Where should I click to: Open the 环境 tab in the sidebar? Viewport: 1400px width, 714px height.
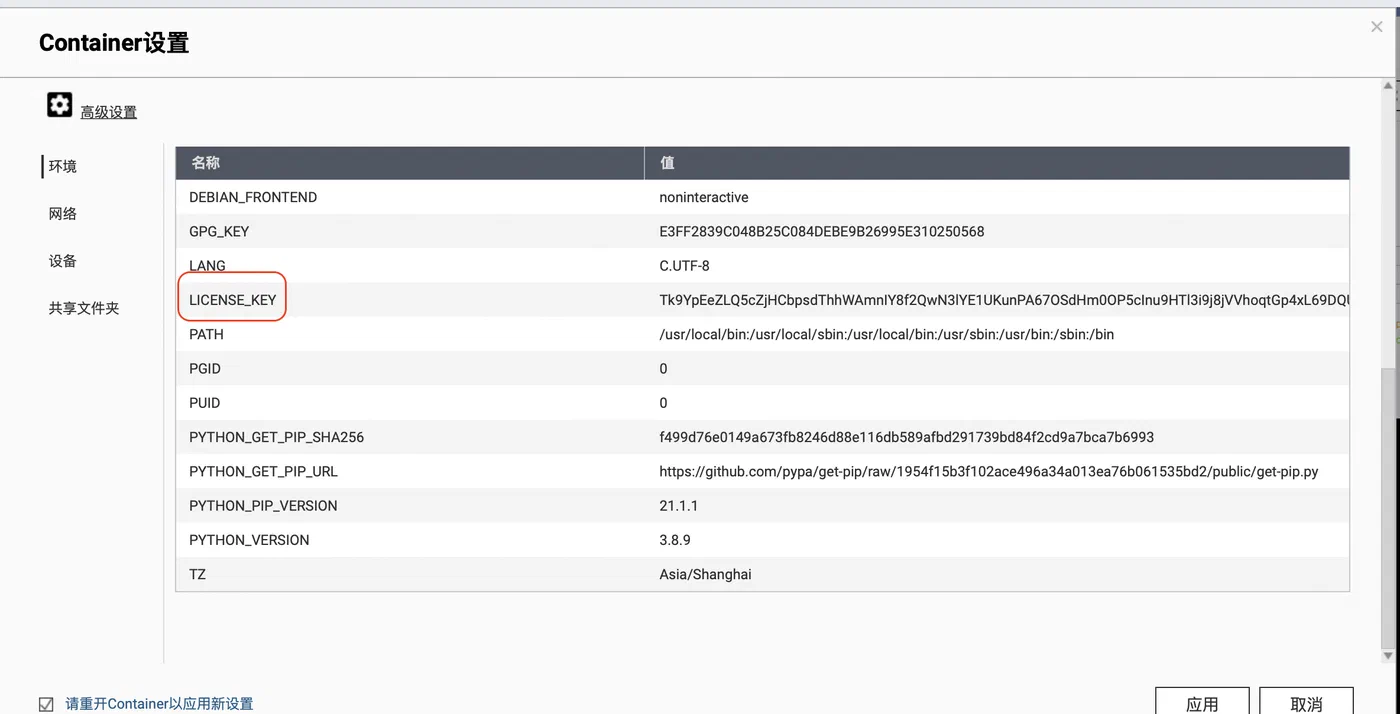point(63,166)
